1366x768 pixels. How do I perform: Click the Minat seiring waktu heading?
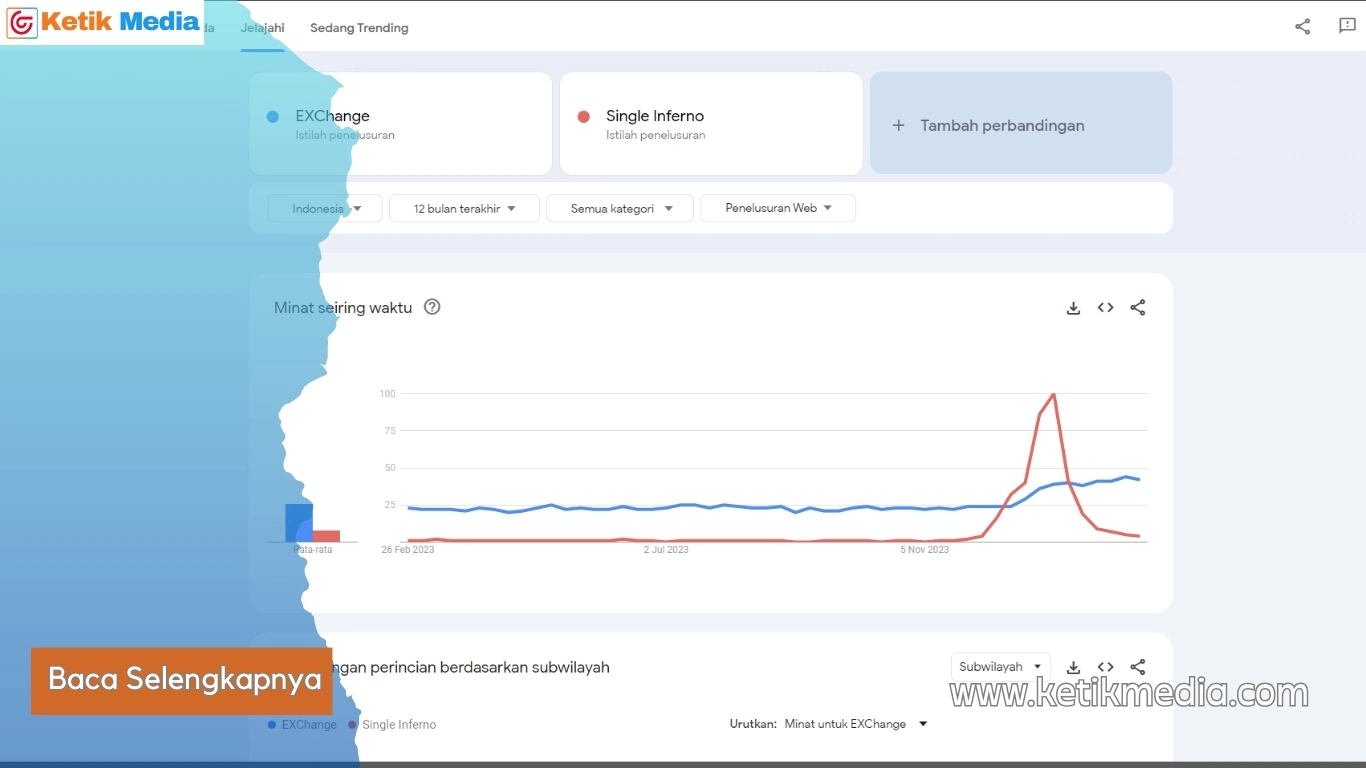pyautogui.click(x=343, y=308)
